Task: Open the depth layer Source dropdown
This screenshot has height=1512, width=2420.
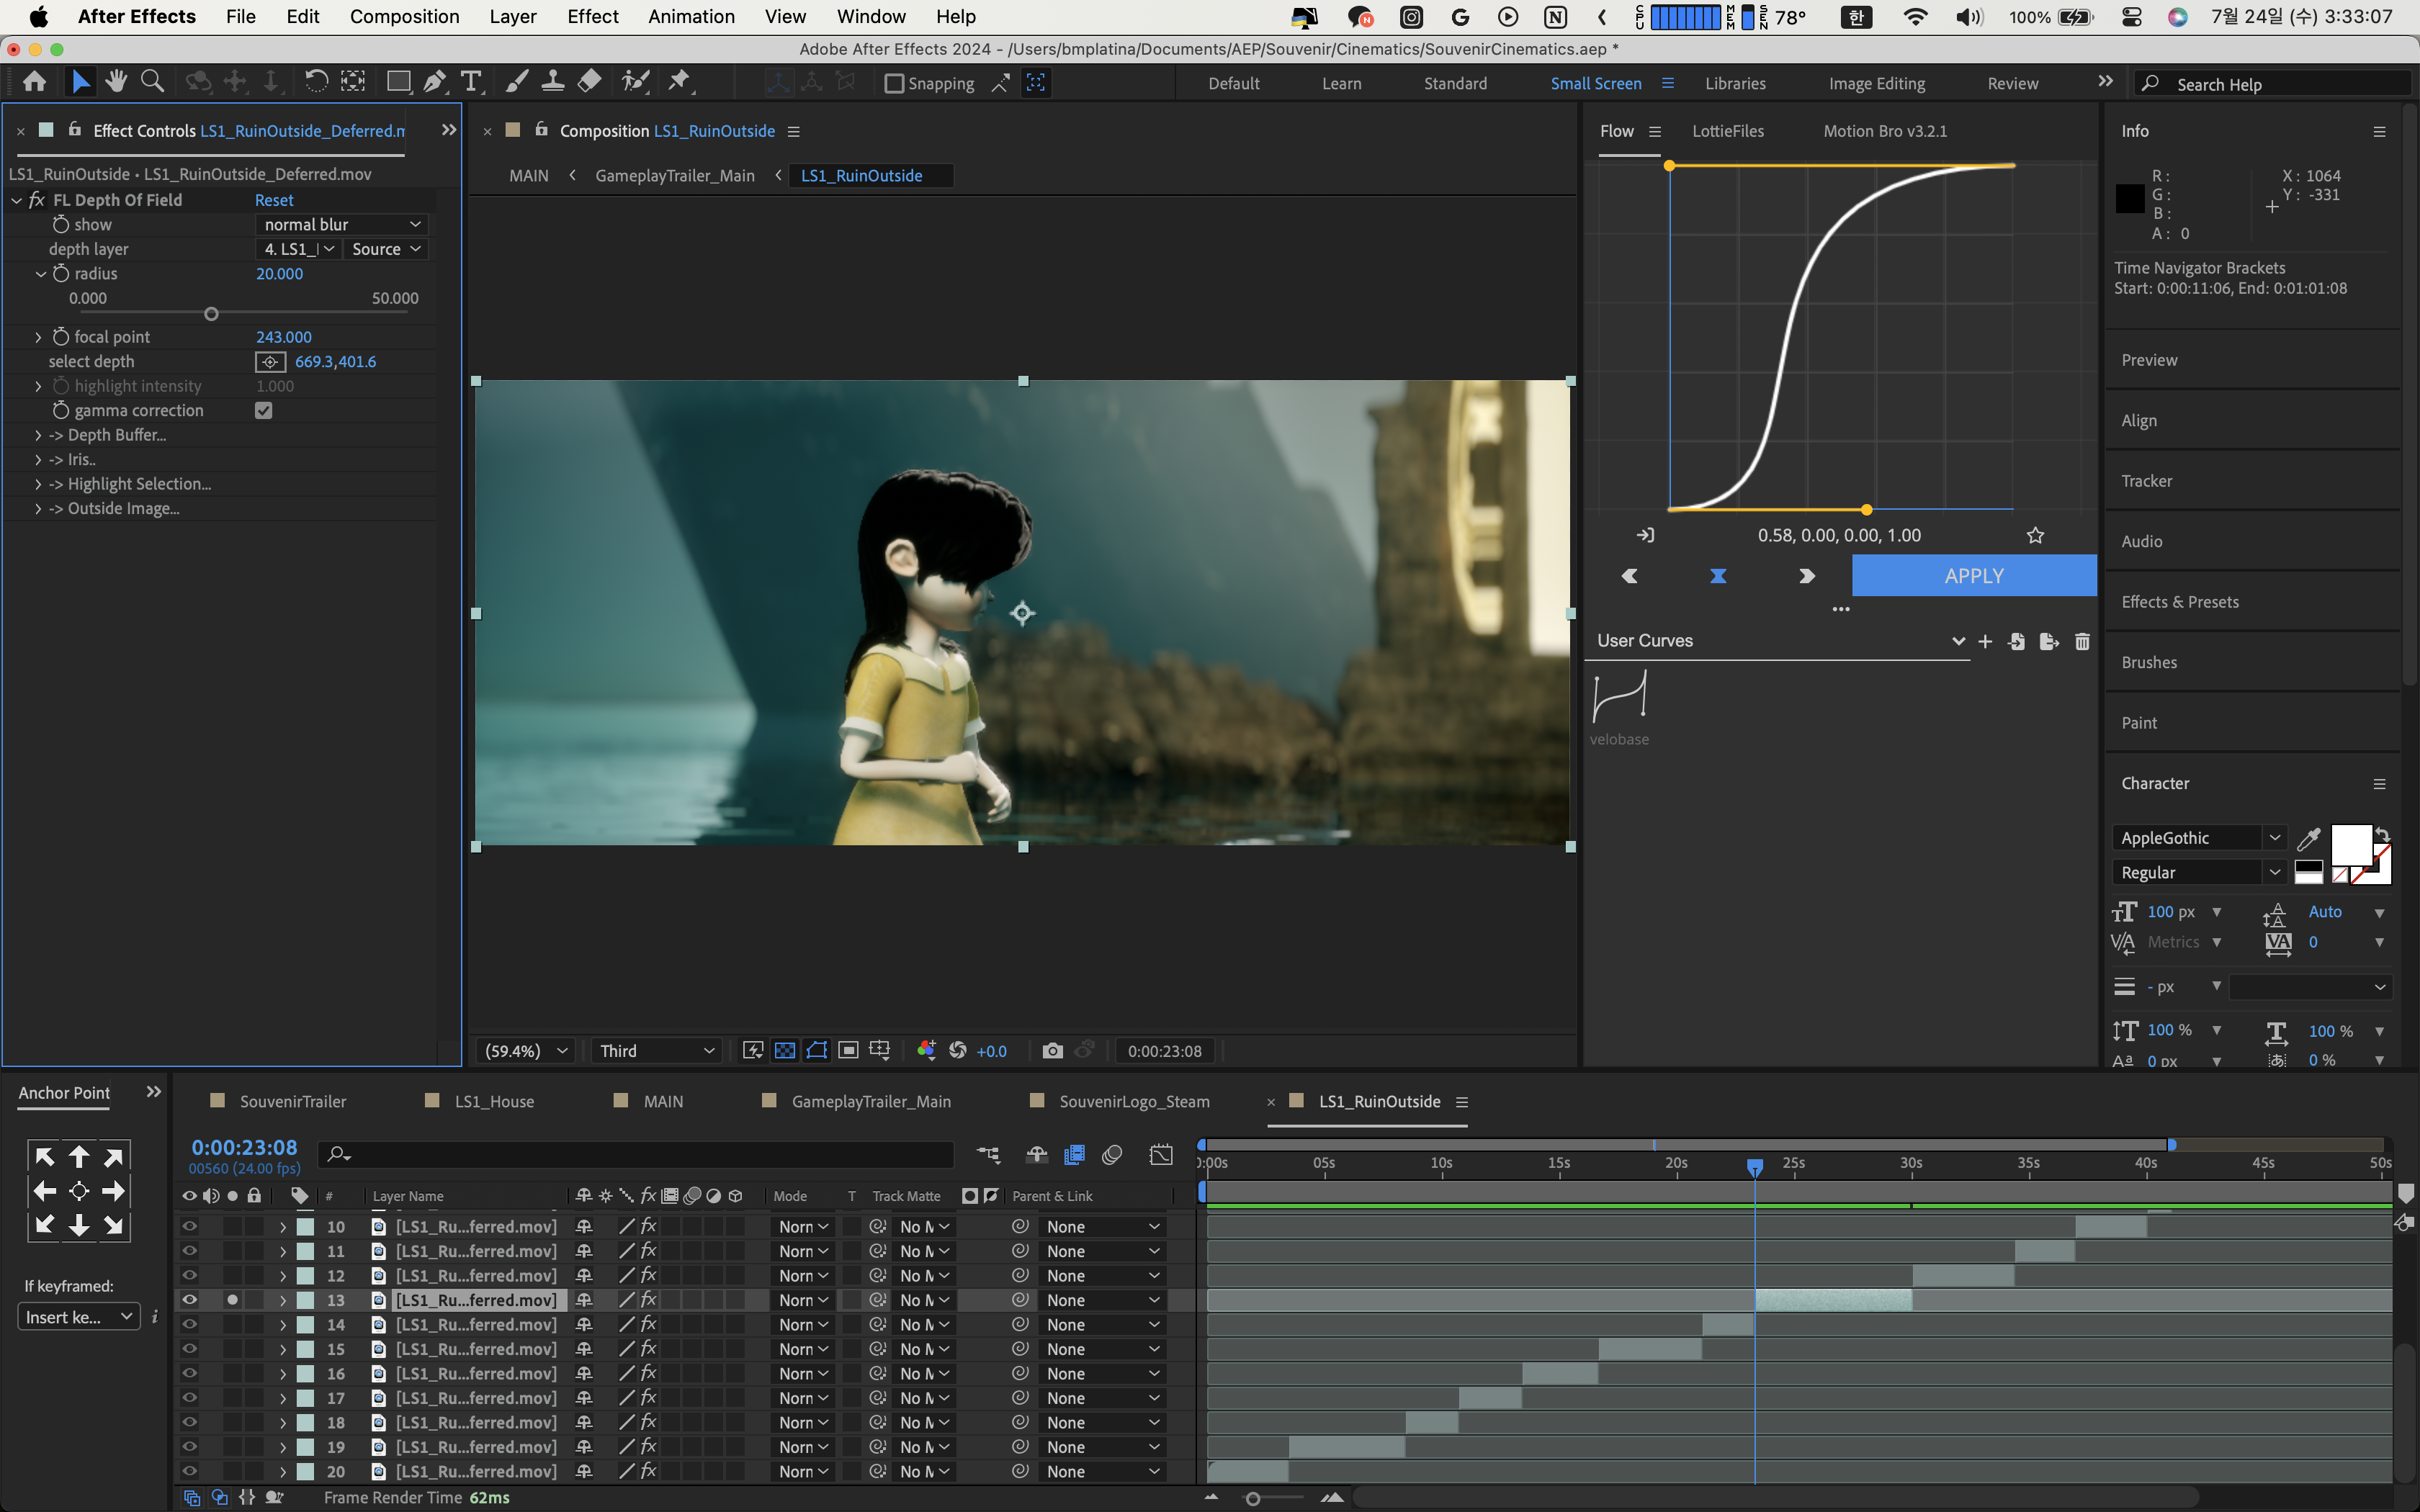Action: tap(385, 249)
